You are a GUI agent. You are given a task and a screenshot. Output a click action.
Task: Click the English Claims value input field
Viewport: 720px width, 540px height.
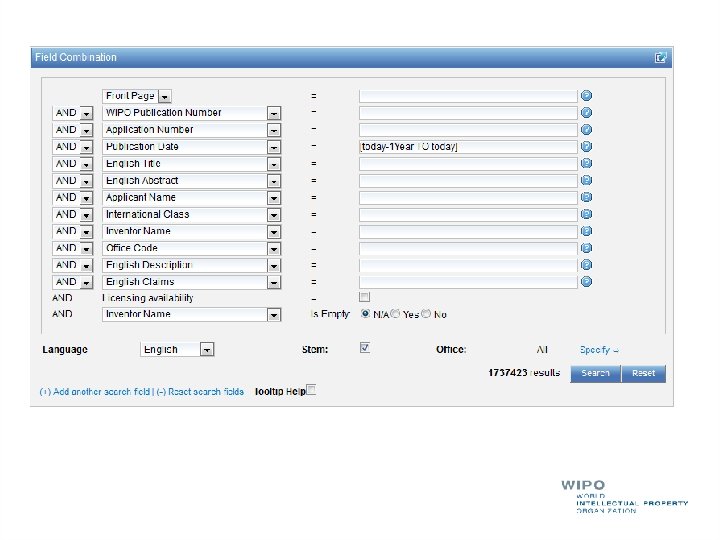468,282
